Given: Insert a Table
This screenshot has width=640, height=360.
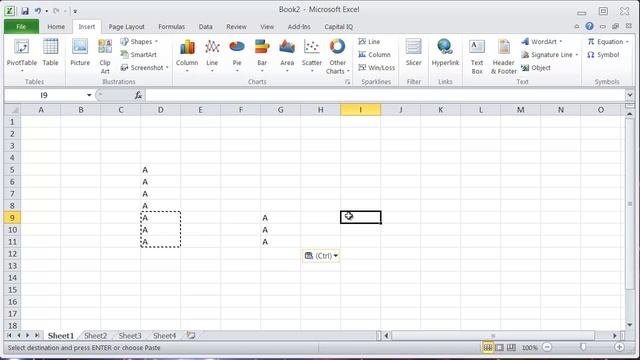Looking at the screenshot, I should click(x=51, y=53).
